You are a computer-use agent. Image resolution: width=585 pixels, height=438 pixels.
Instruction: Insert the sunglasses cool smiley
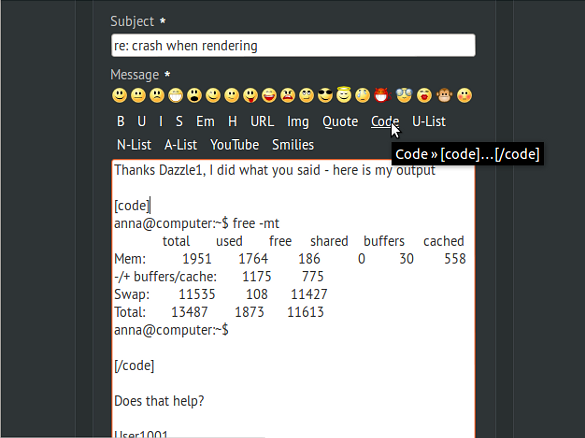pos(325,96)
